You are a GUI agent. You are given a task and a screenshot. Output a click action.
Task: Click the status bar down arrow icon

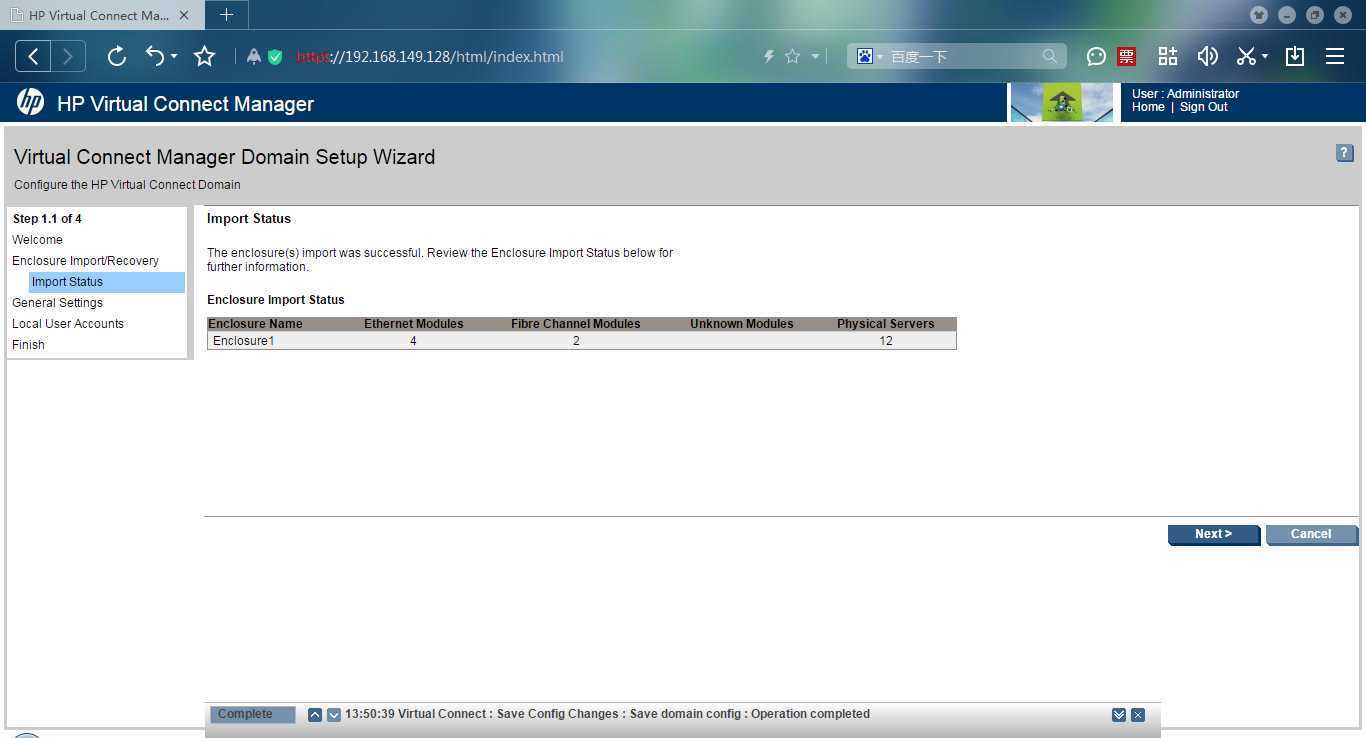pos(334,715)
